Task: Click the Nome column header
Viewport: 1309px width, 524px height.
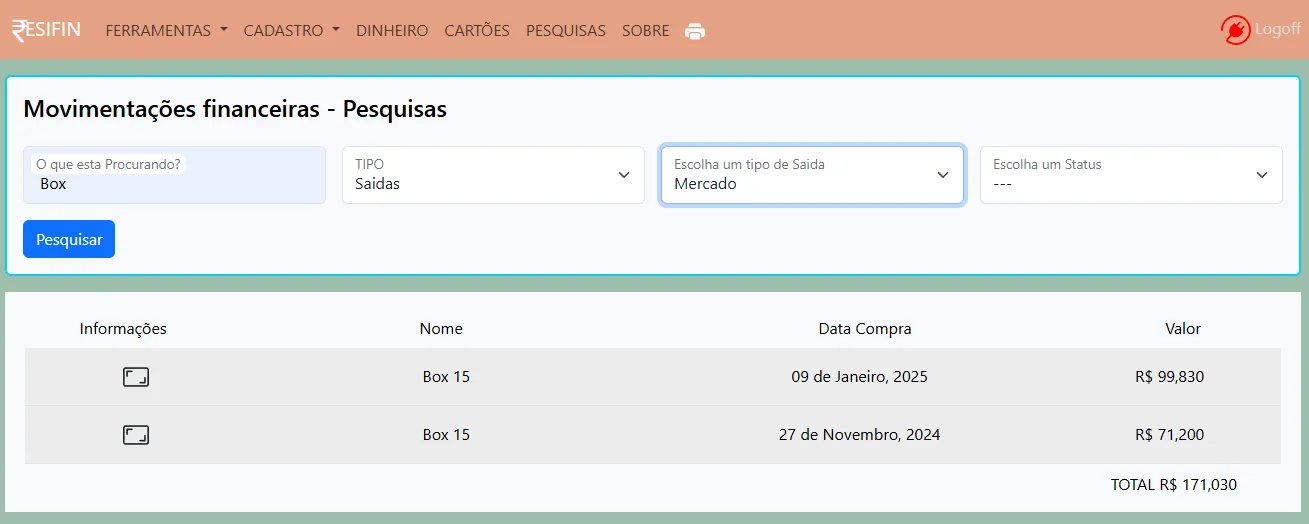Action: (441, 328)
